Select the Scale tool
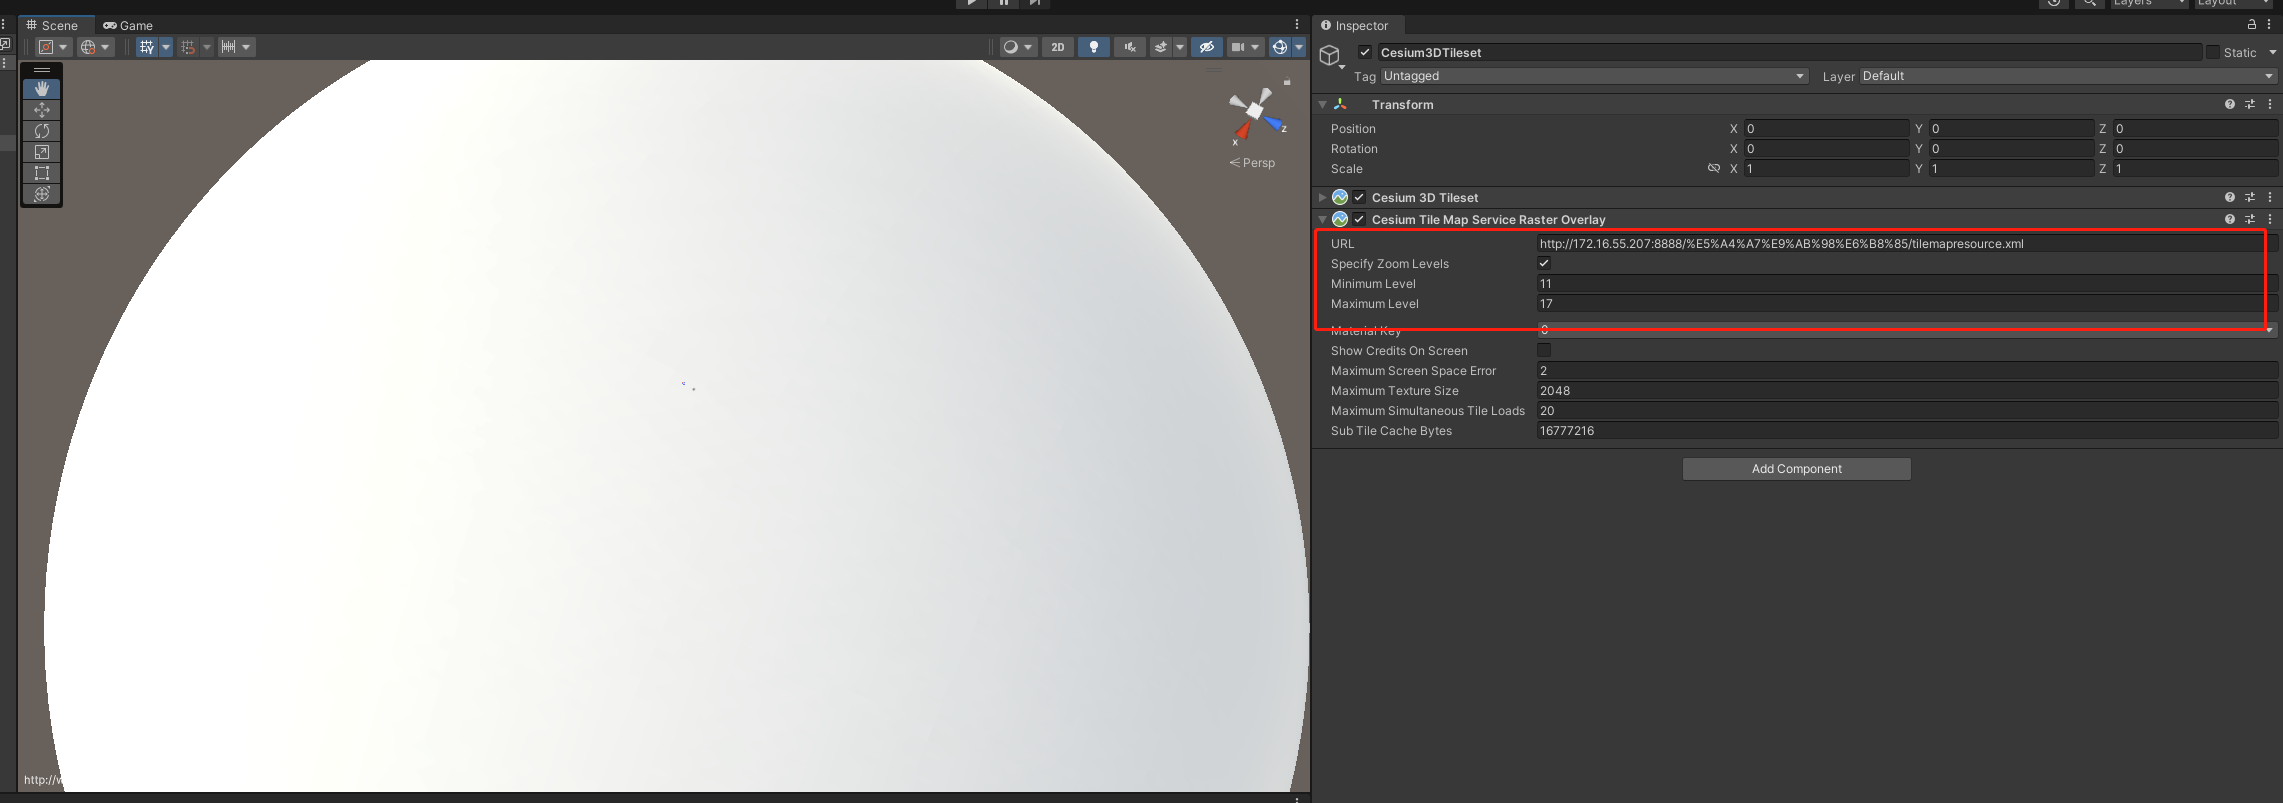 click(x=42, y=152)
